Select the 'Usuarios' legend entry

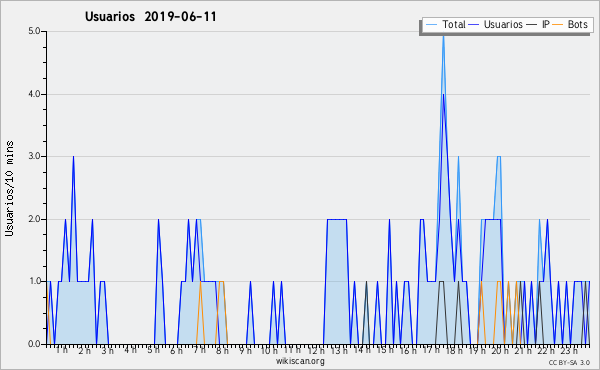coord(503,24)
